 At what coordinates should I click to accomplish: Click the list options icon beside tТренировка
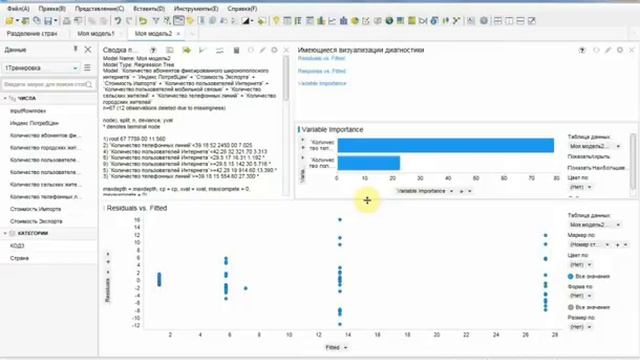pyautogui.click(x=87, y=68)
